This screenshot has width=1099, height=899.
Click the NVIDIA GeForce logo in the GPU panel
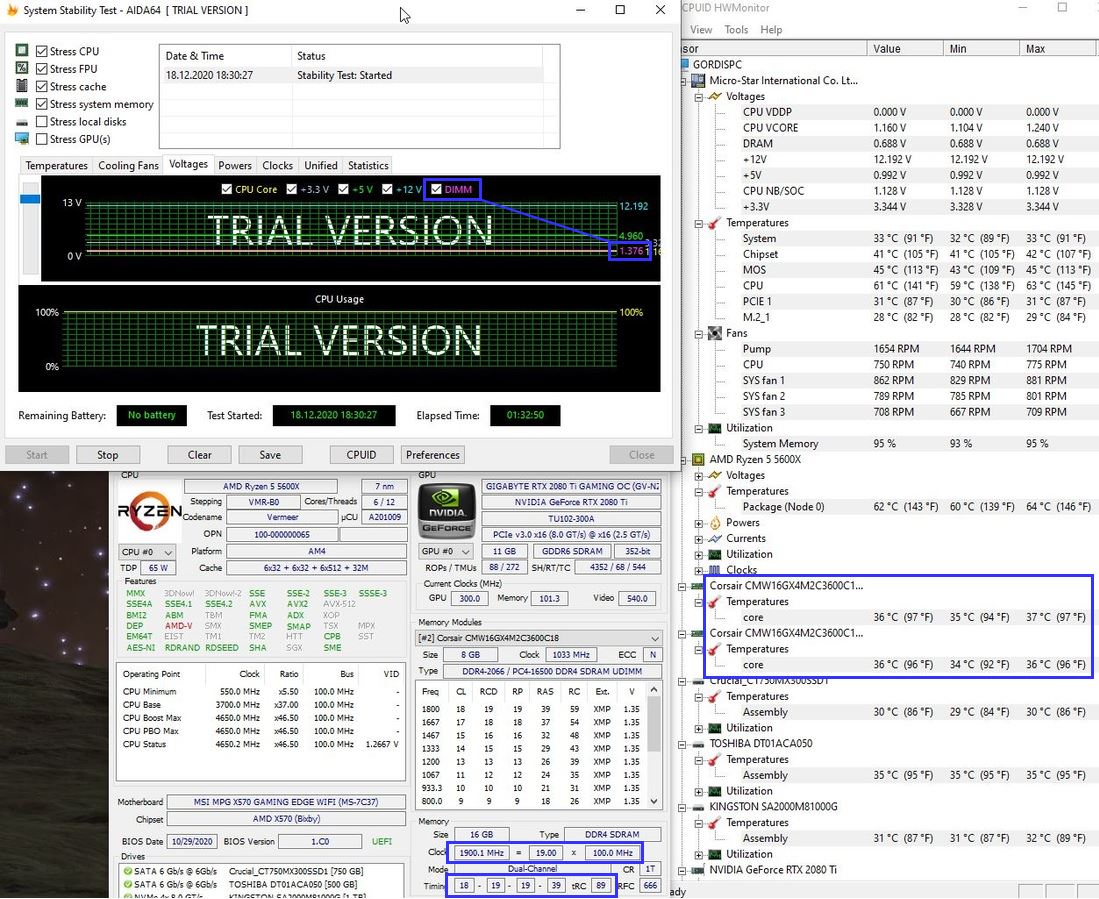click(446, 509)
